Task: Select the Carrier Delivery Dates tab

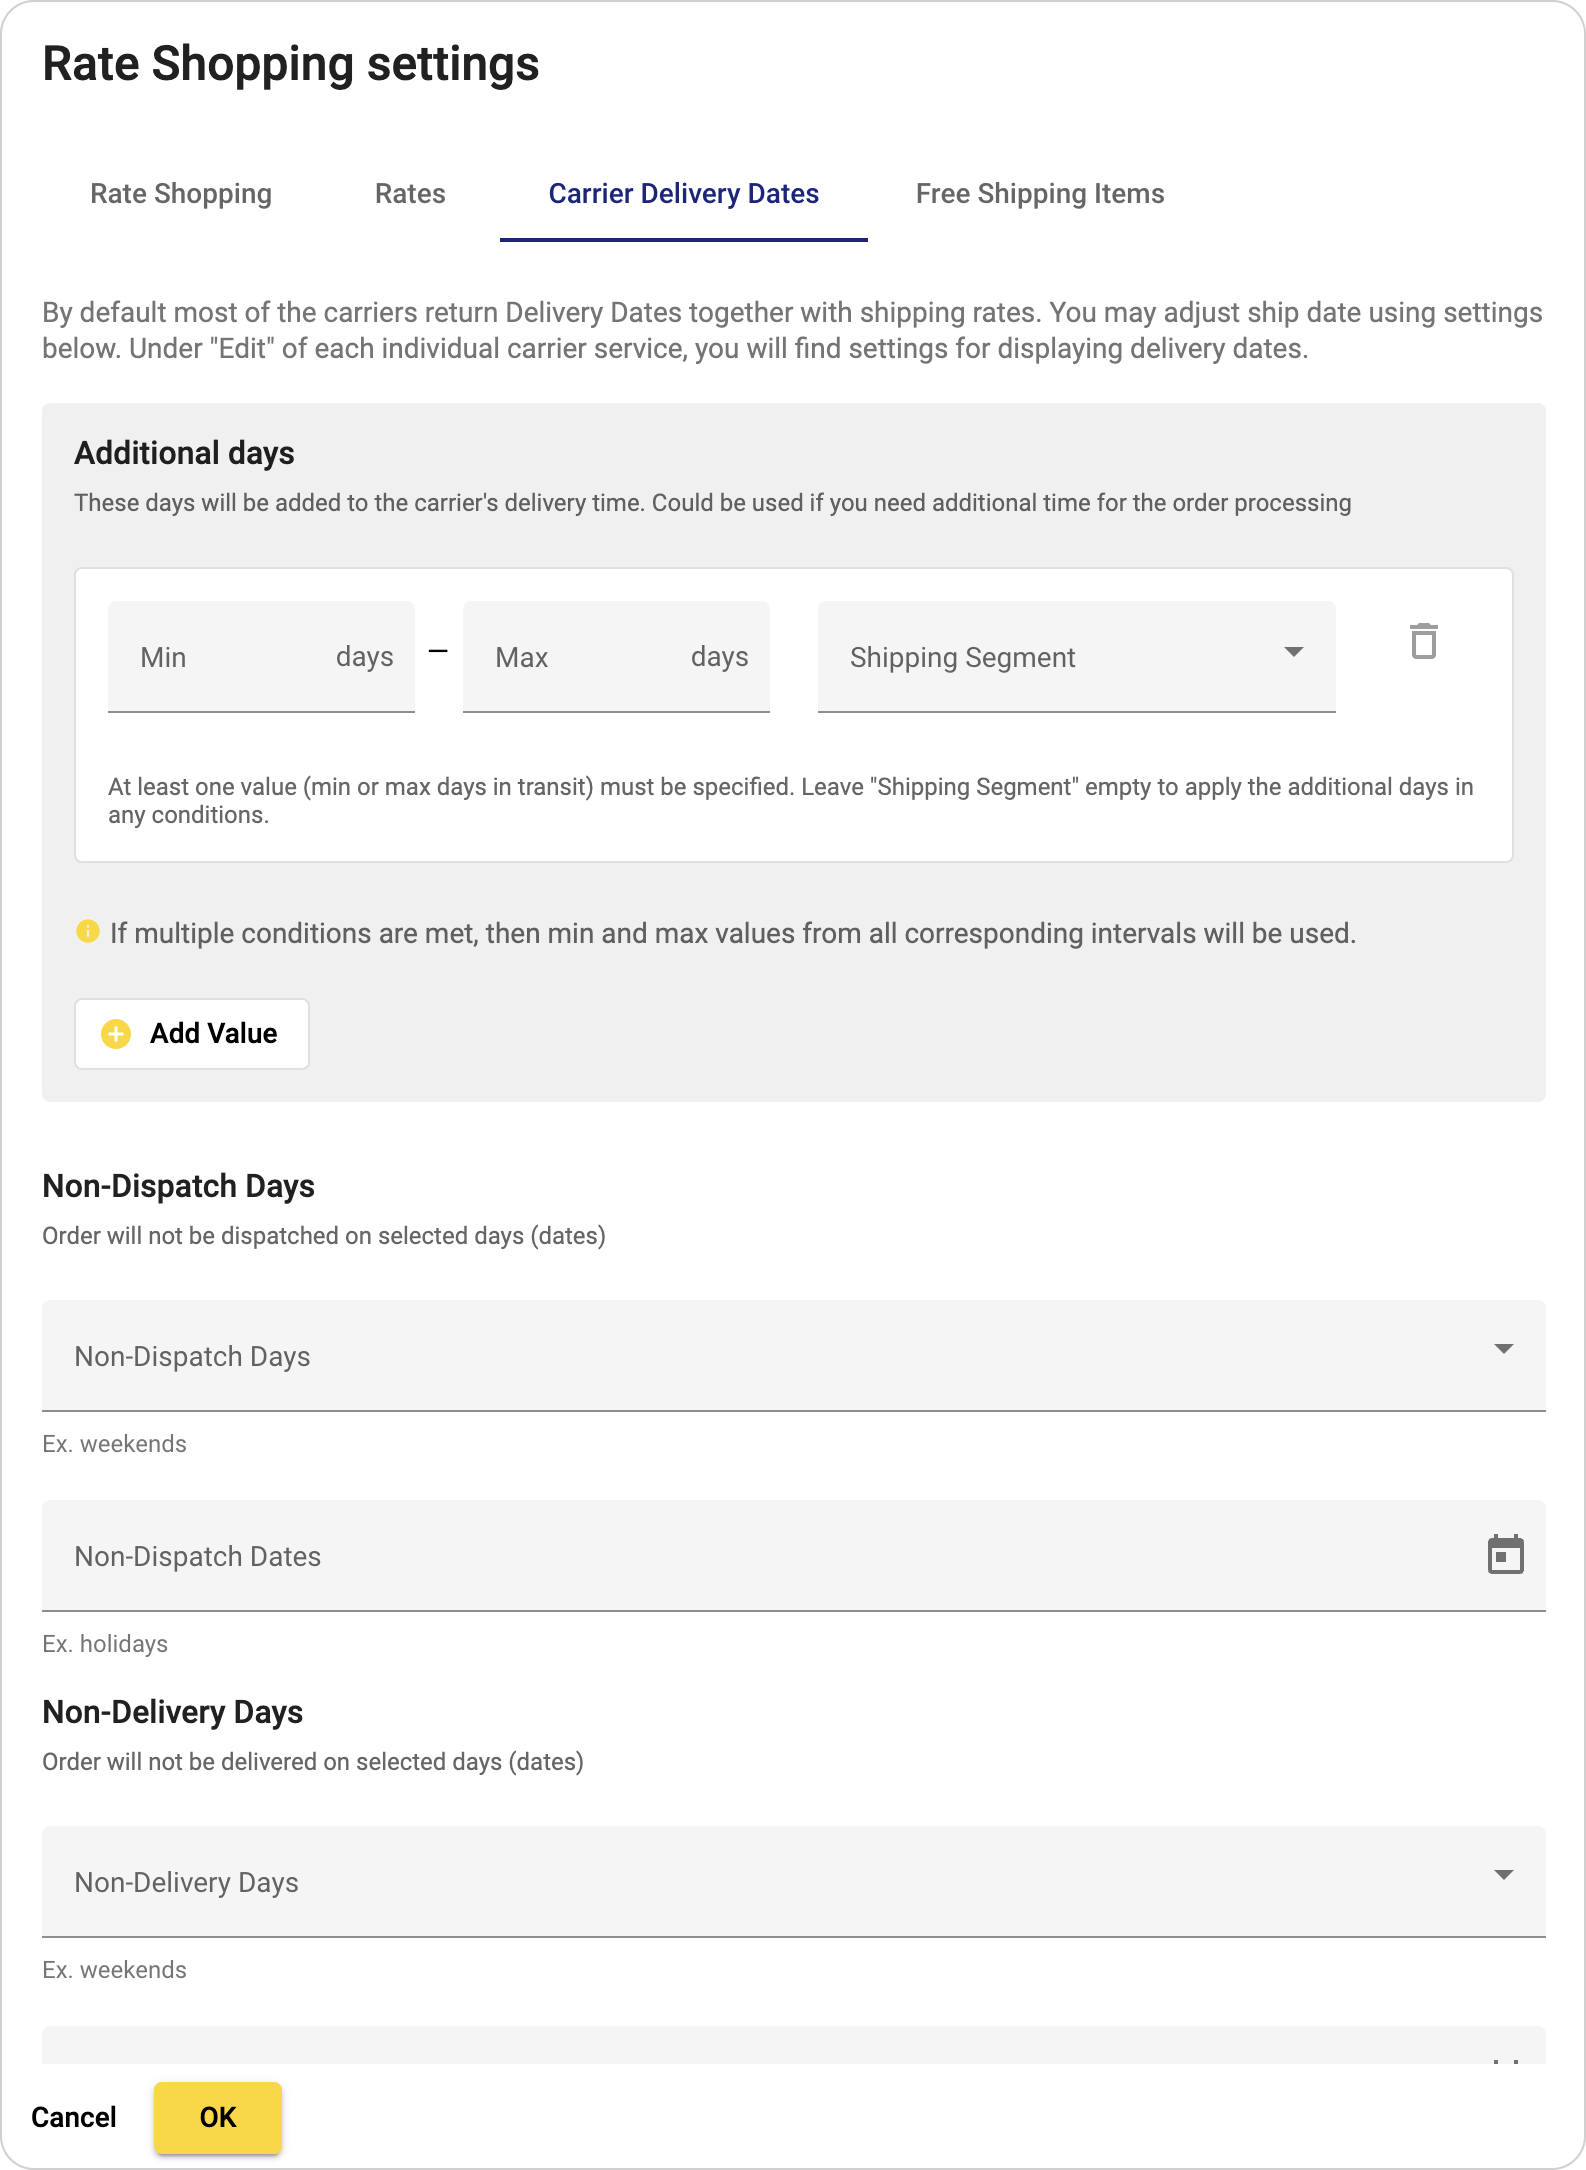Action: click(684, 194)
